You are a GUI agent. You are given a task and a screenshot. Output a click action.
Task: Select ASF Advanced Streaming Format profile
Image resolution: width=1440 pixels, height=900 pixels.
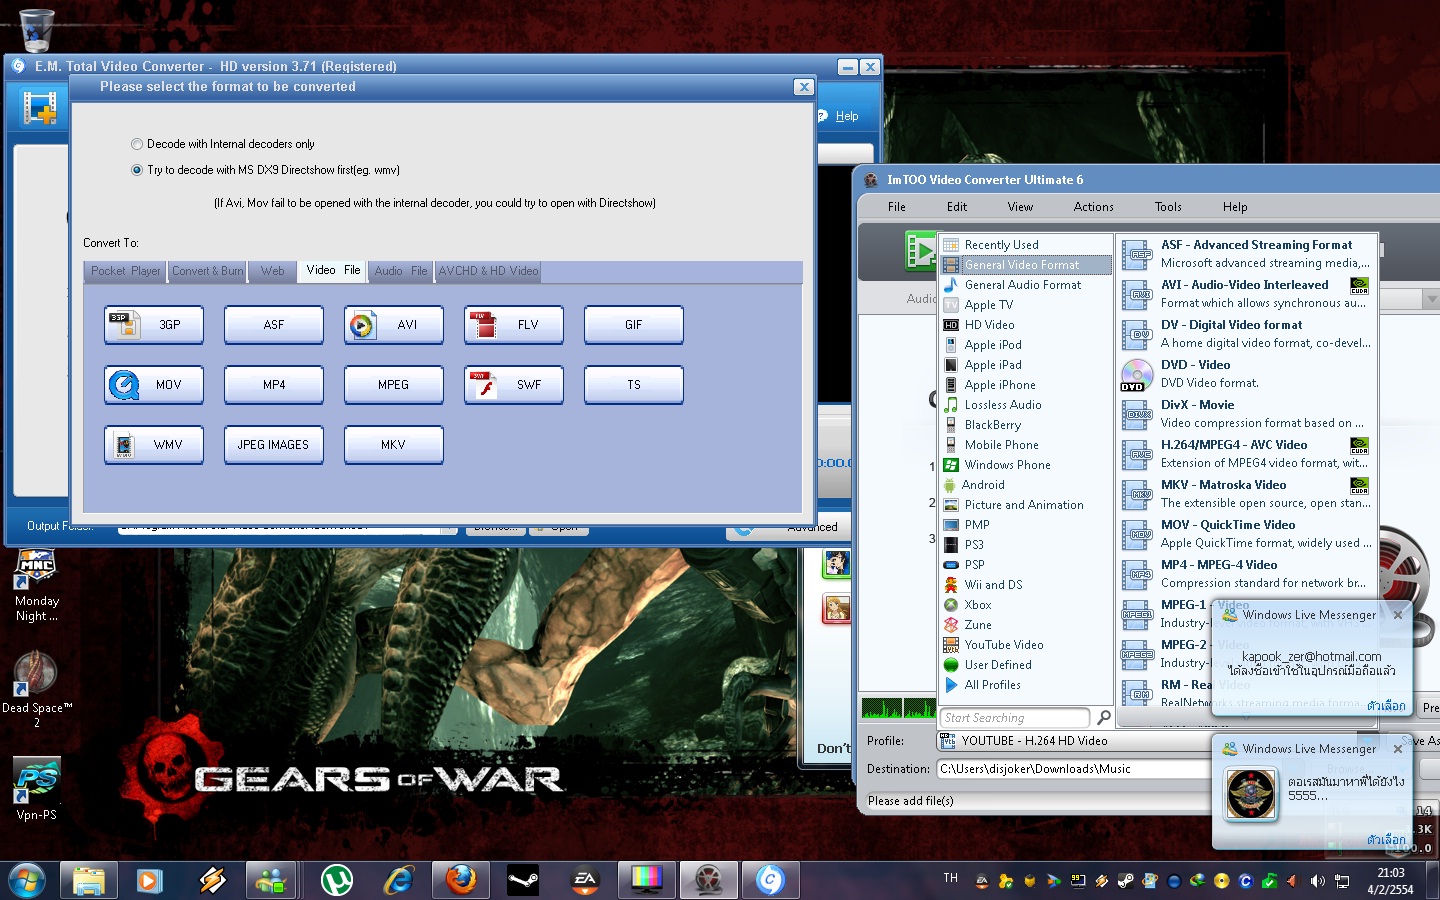pos(1247,254)
